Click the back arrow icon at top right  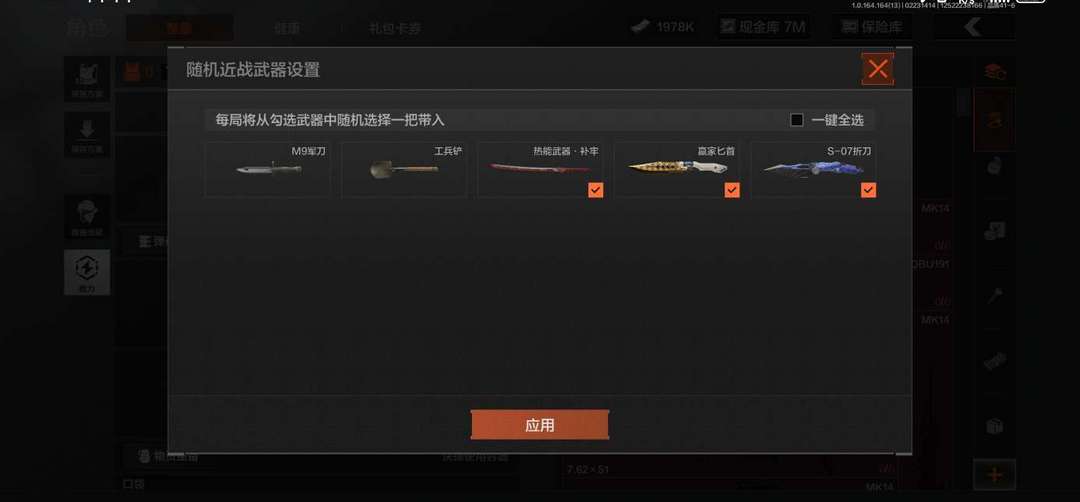tap(973, 27)
